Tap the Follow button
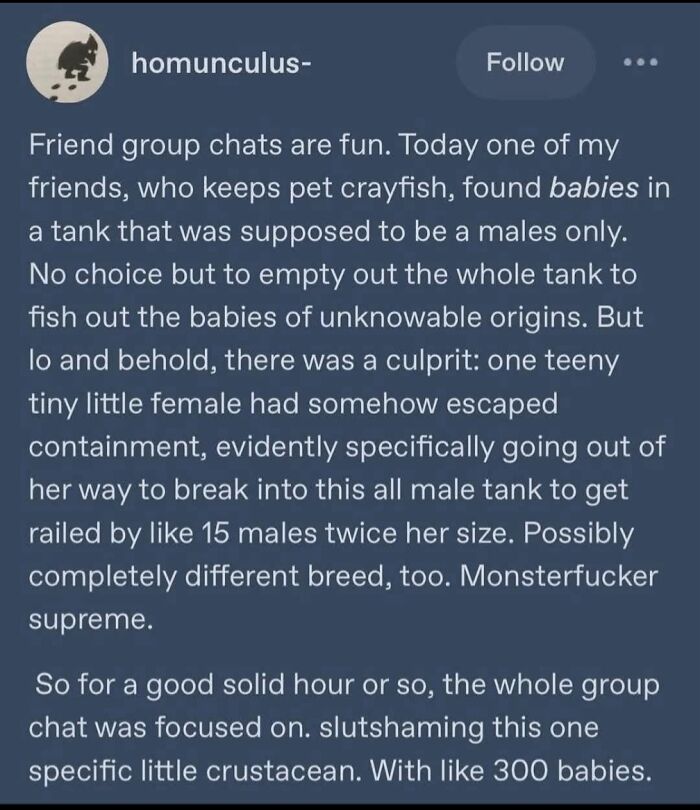Image resolution: width=700 pixels, height=810 pixels. pos(525,63)
